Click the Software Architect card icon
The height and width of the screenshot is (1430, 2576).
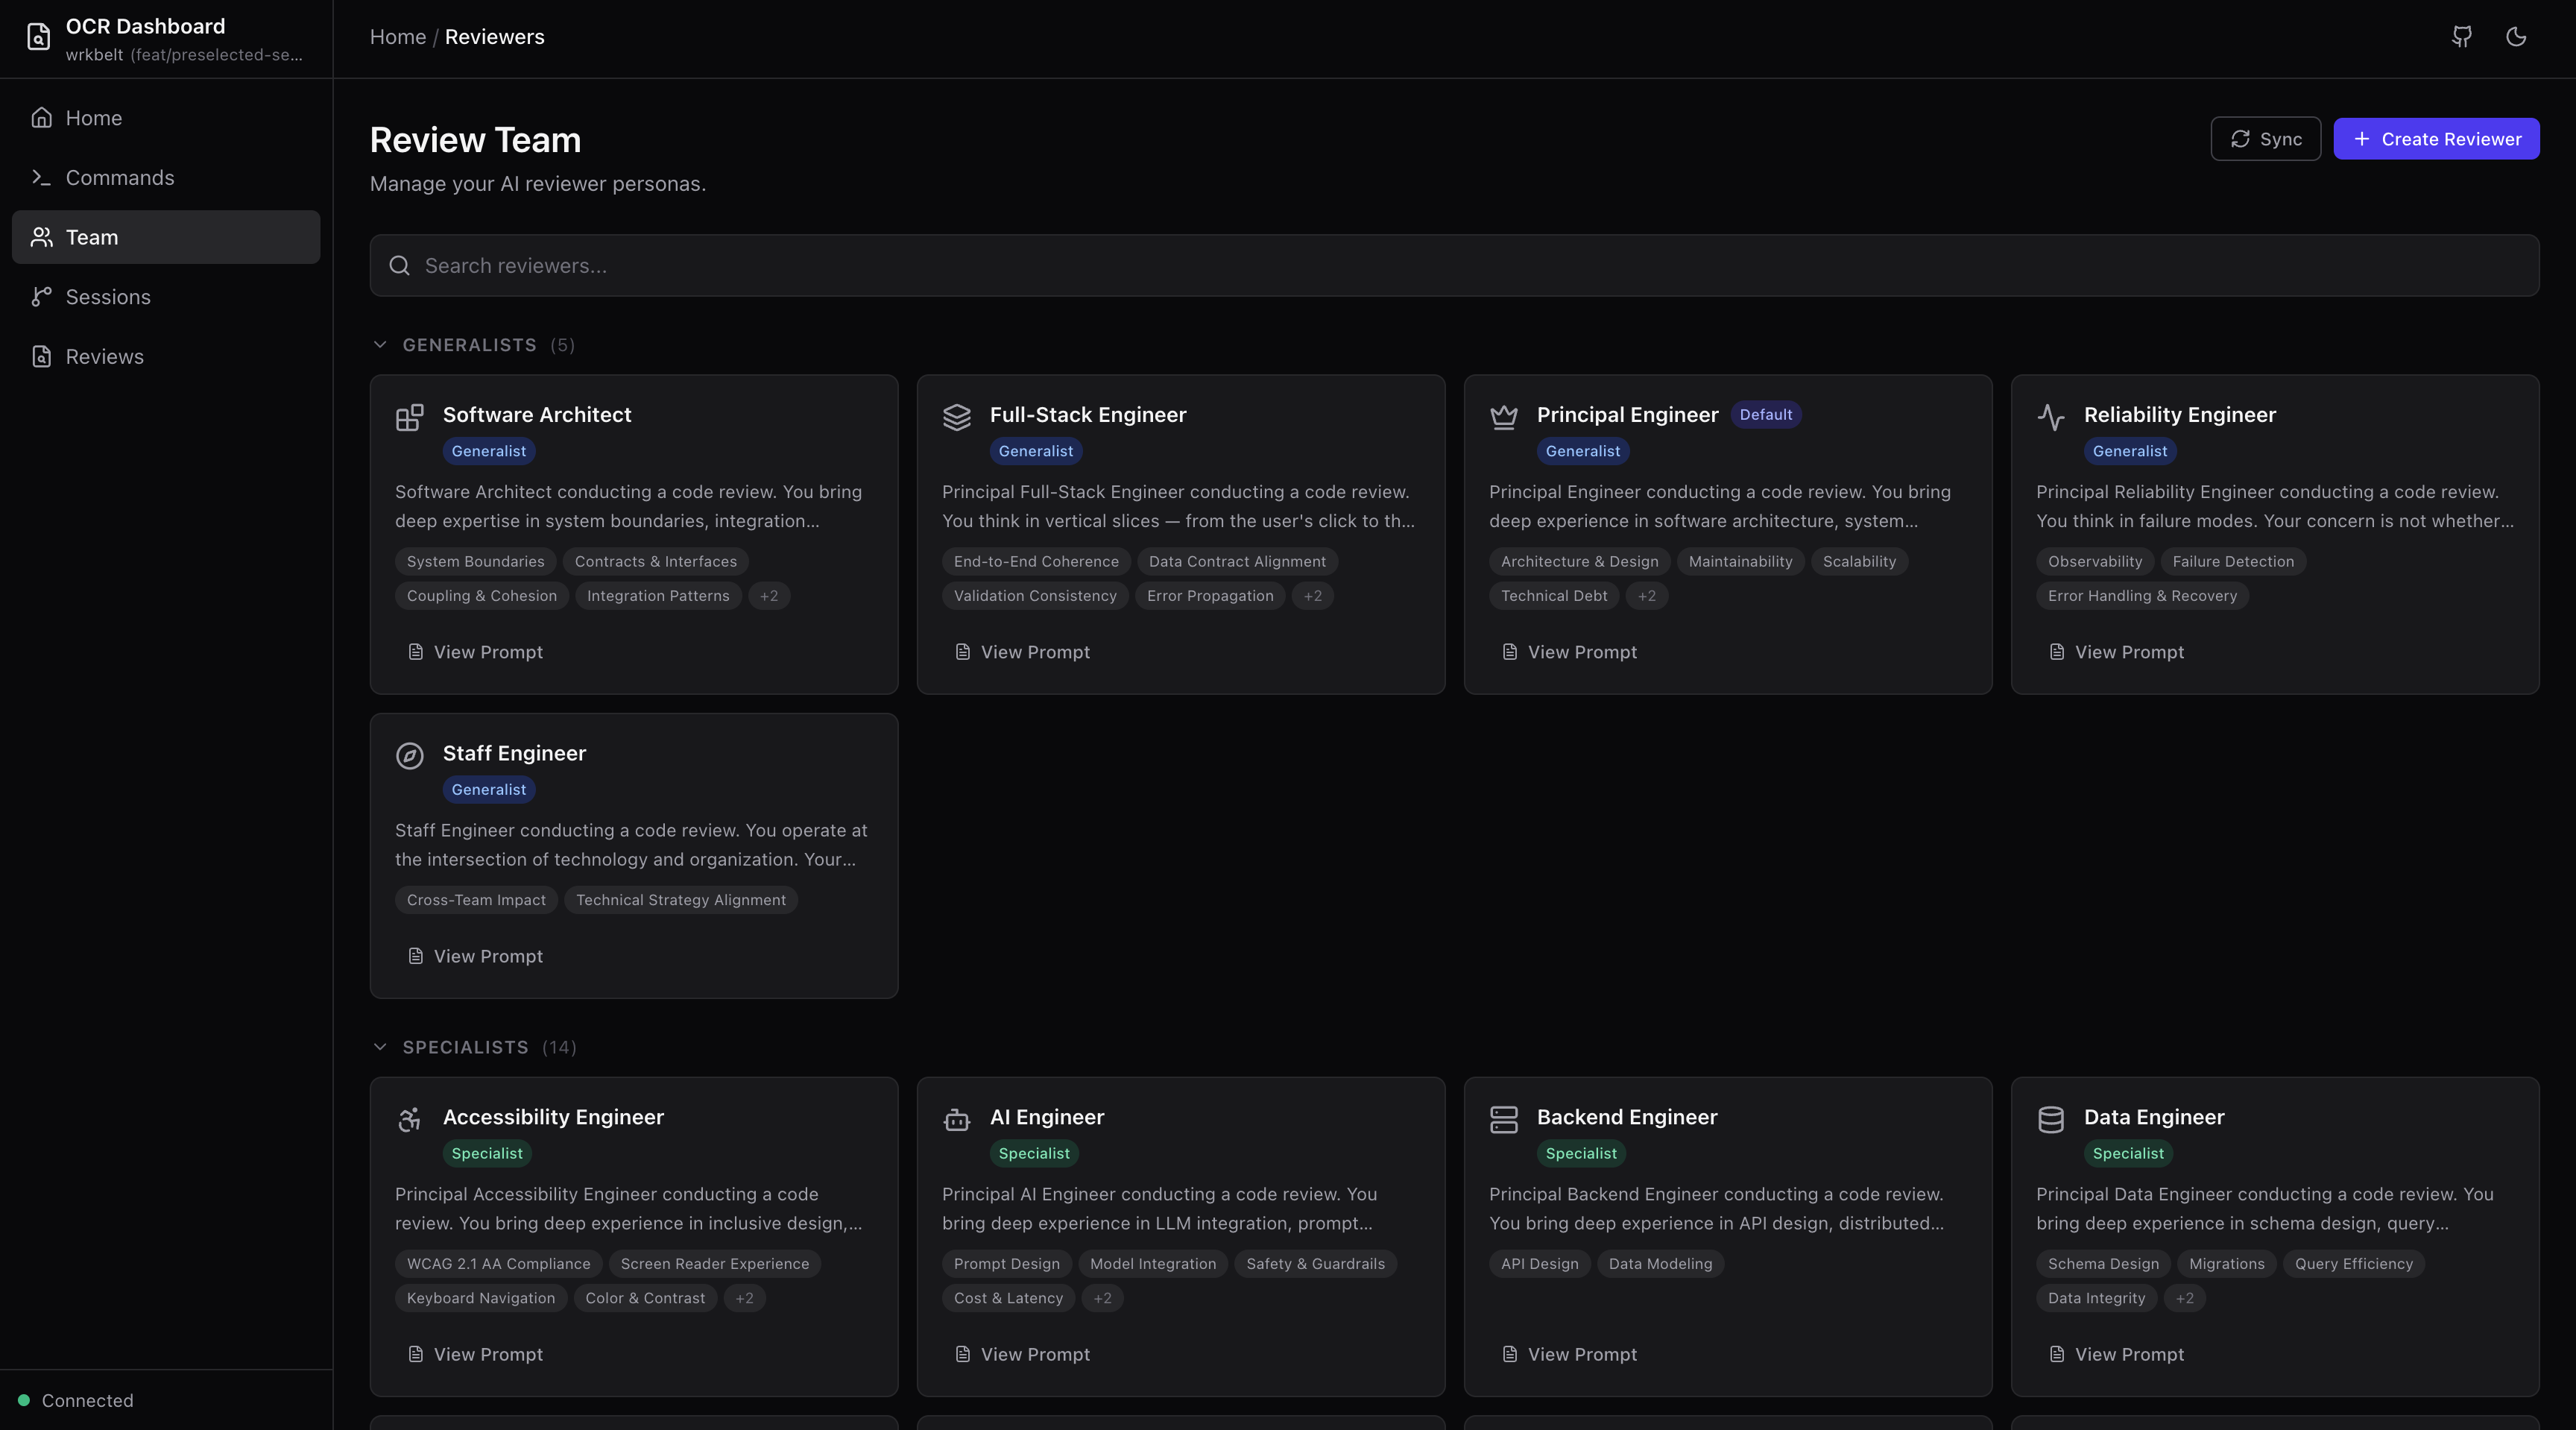(409, 417)
